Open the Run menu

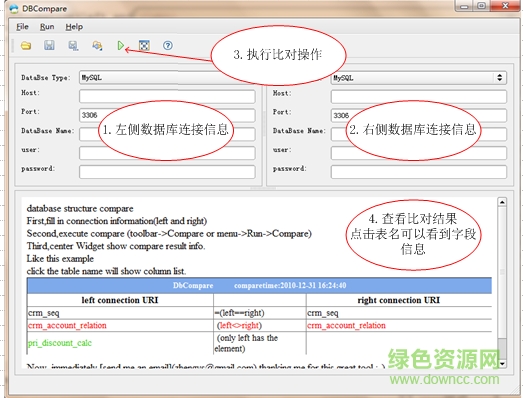coord(47,27)
